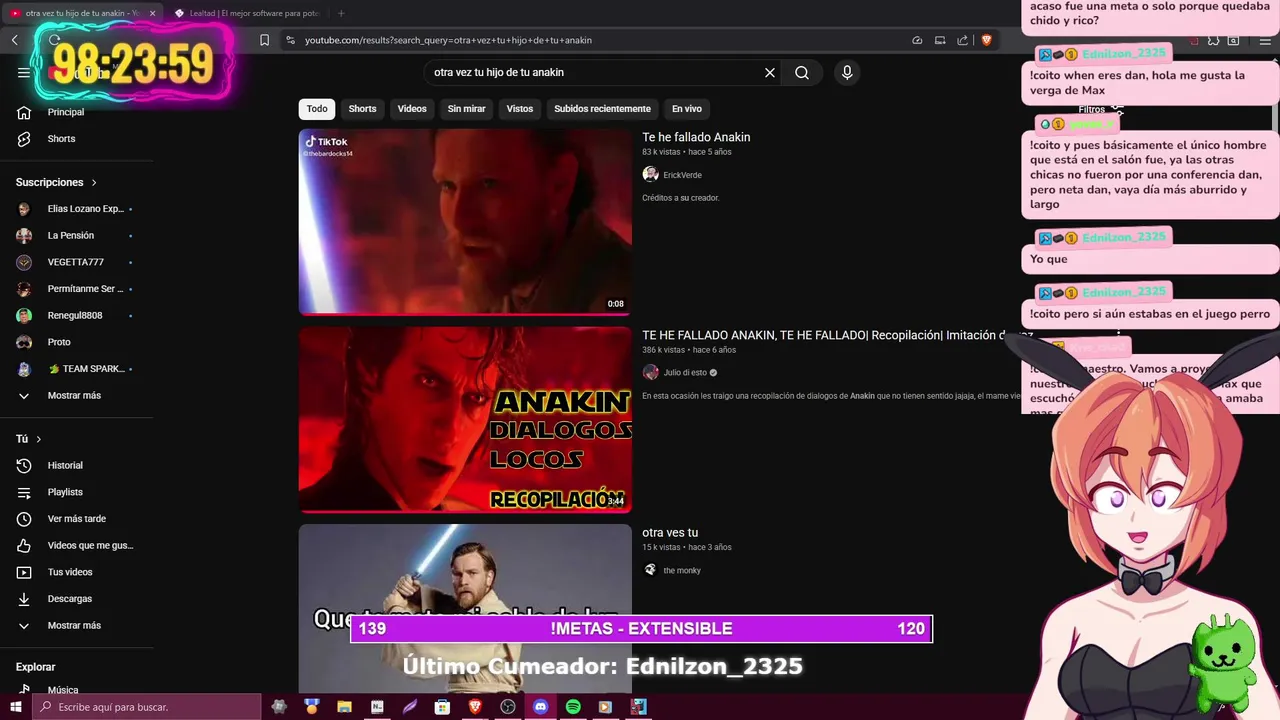
Task: Open Julio di esto channel link
Action: tap(685, 372)
